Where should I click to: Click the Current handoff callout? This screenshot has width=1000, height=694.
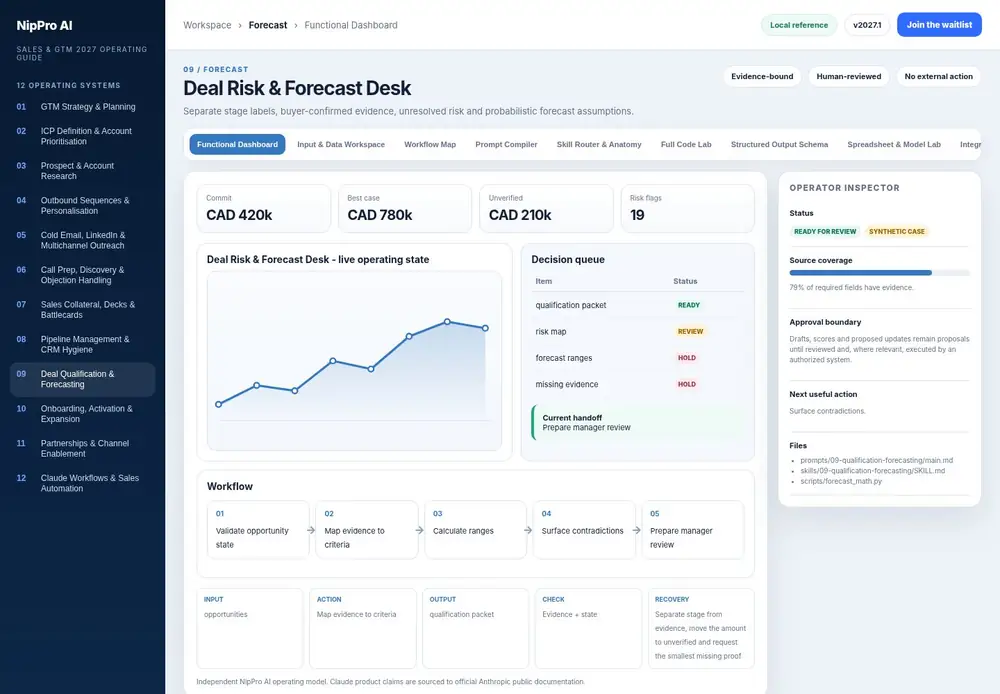coord(638,422)
